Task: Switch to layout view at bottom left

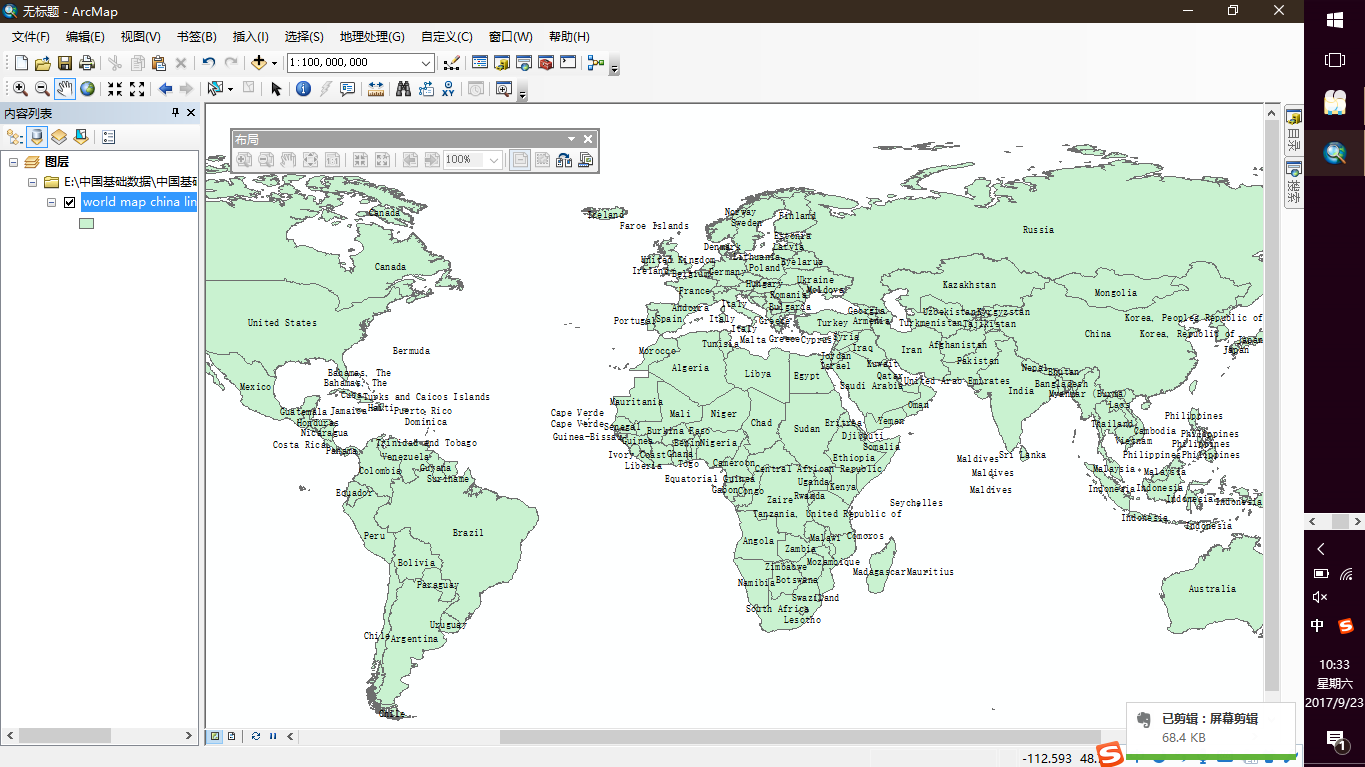Action: (x=231, y=736)
